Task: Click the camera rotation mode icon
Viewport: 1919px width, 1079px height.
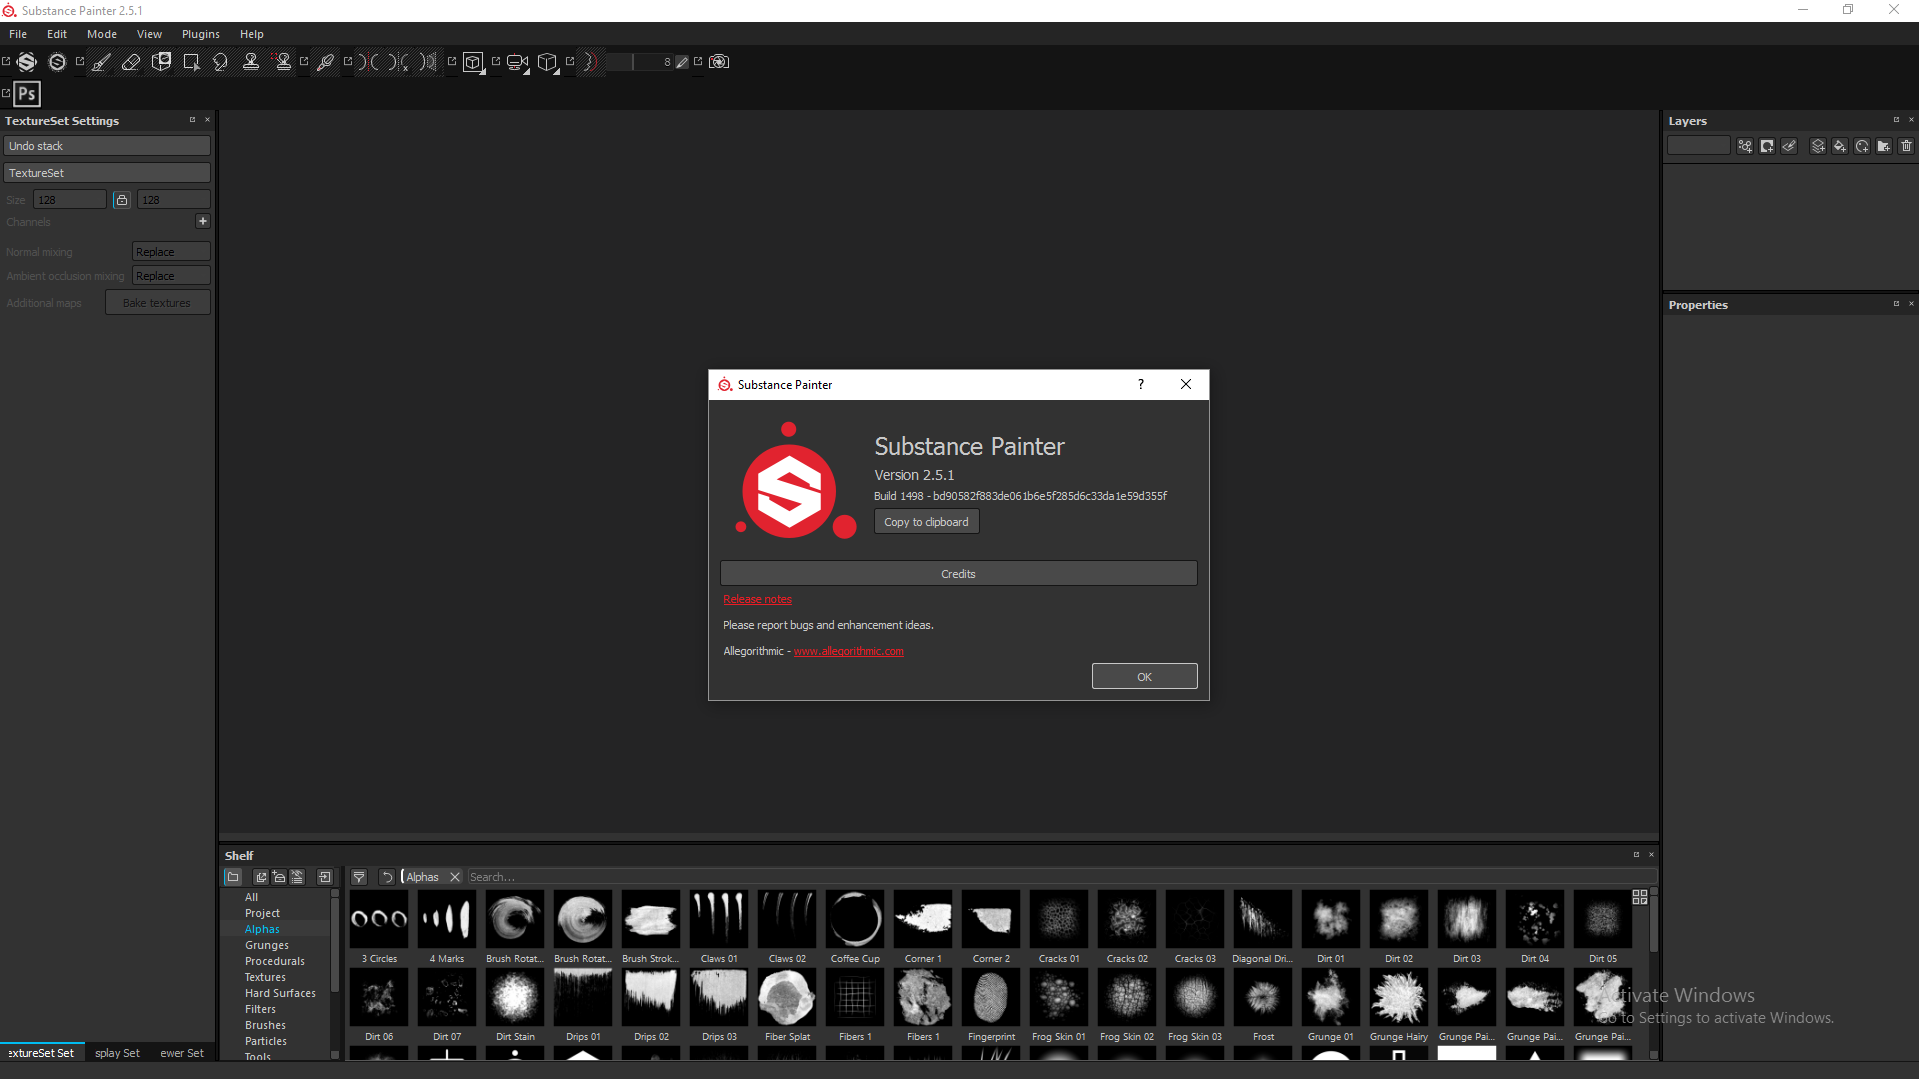Action: (517, 62)
